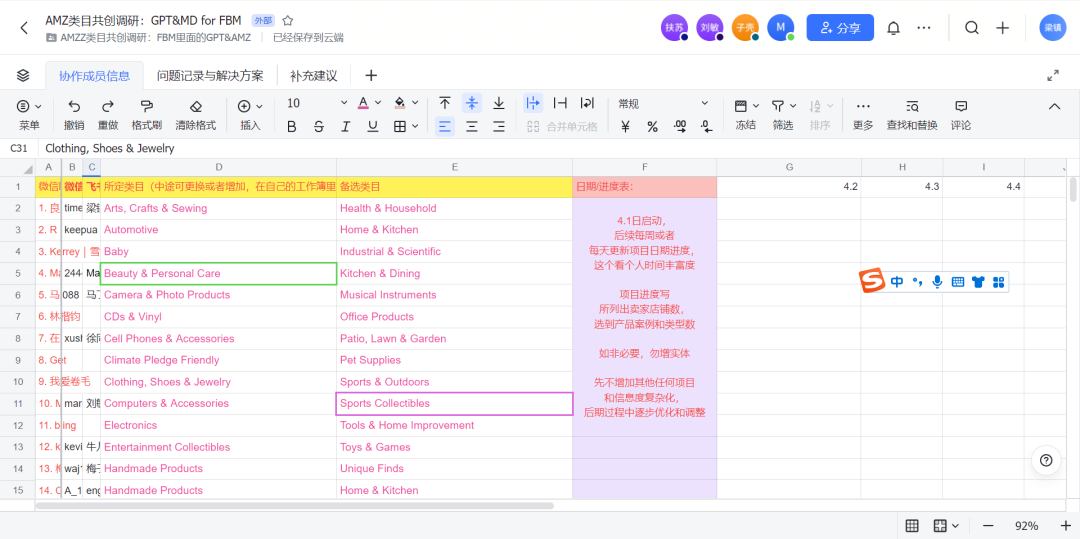
Task: Decrease decimal places
Action: (706, 126)
